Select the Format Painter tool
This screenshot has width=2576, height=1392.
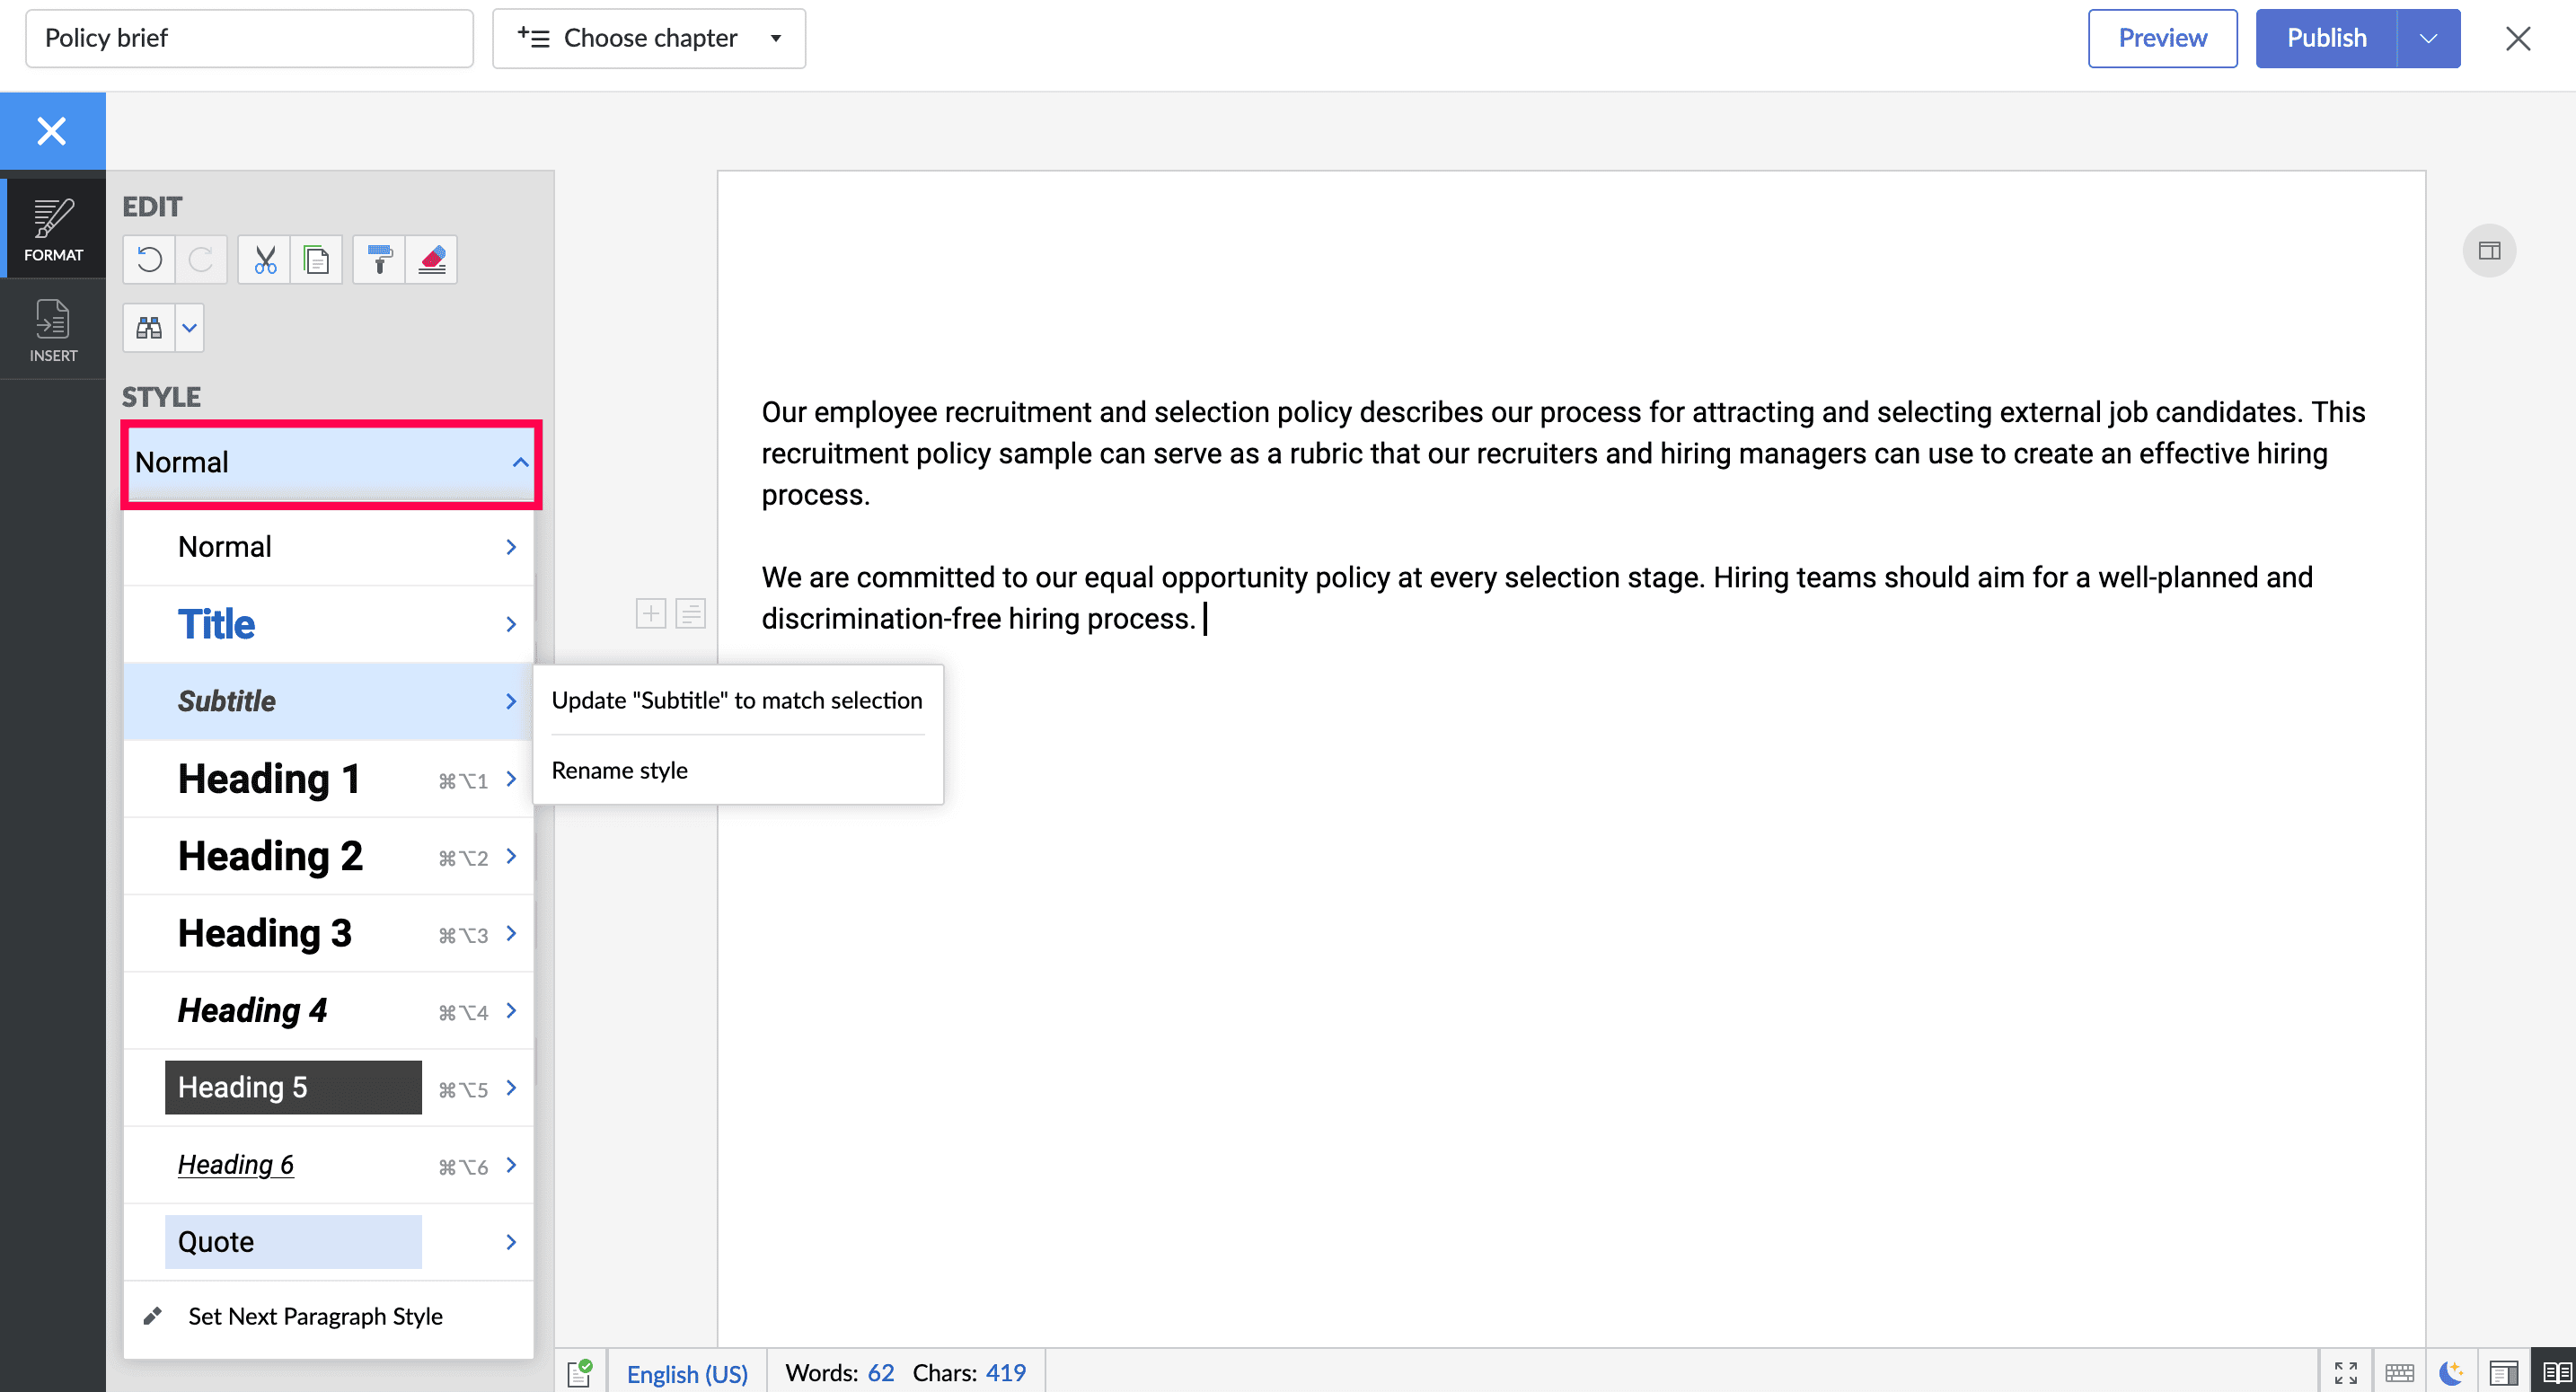pyautogui.click(x=379, y=260)
